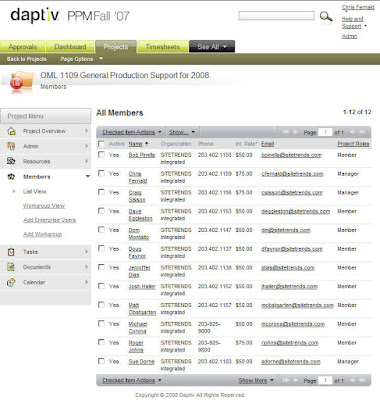
Task: Switch to the Projects tab
Action: click(116, 47)
